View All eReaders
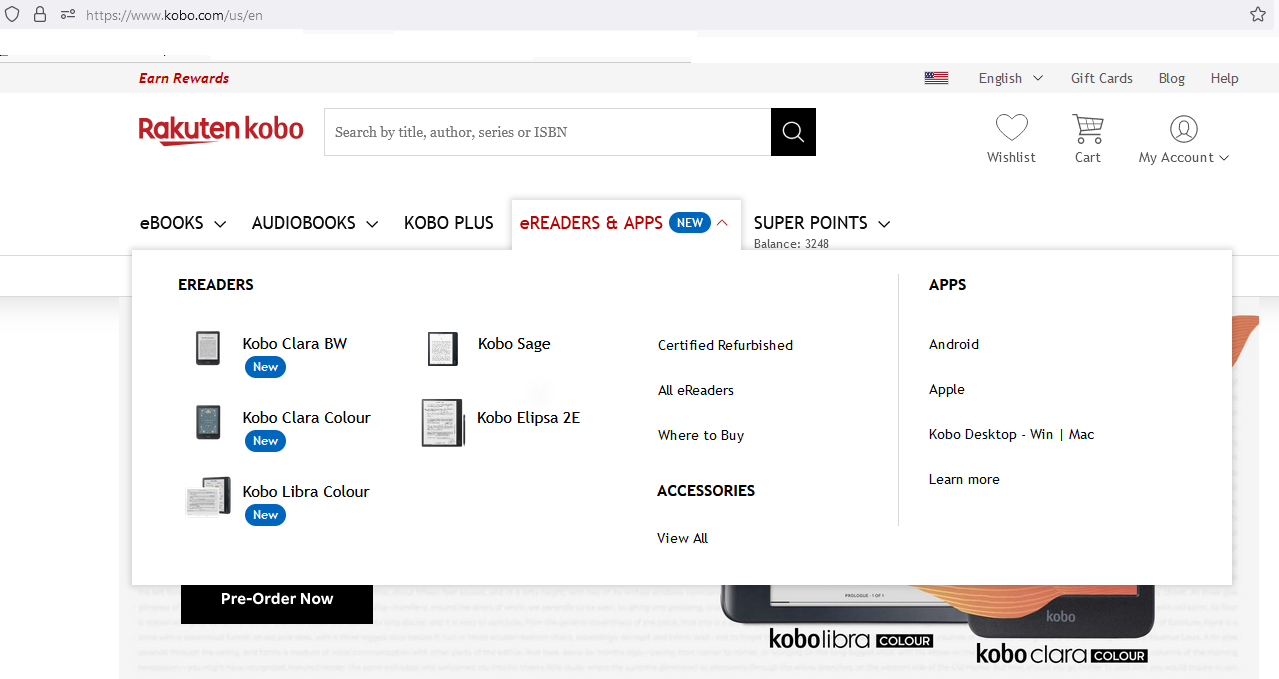This screenshot has height=679, width=1279. click(696, 390)
